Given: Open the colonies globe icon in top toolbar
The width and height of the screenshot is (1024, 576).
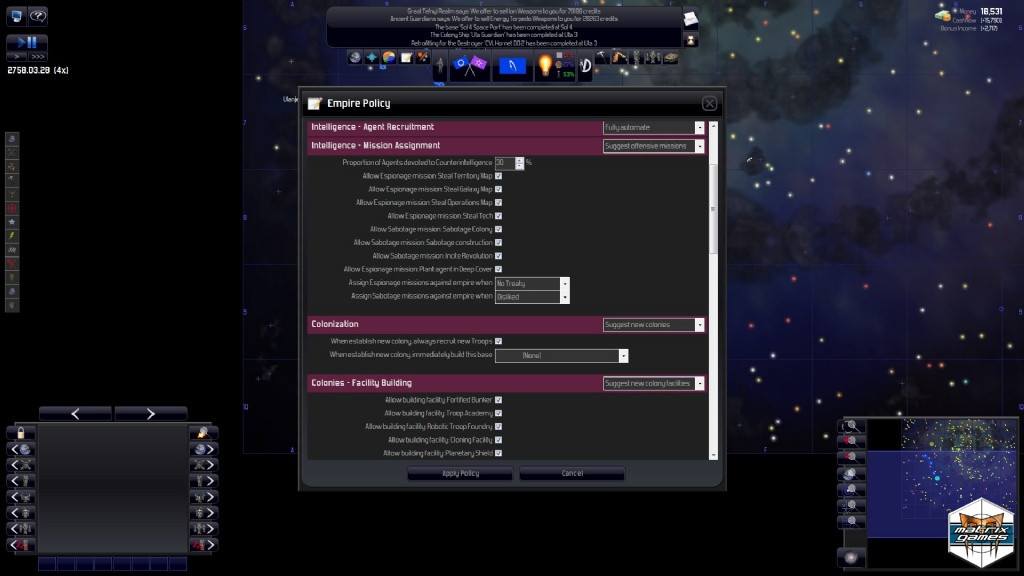Looking at the screenshot, I should point(355,57).
